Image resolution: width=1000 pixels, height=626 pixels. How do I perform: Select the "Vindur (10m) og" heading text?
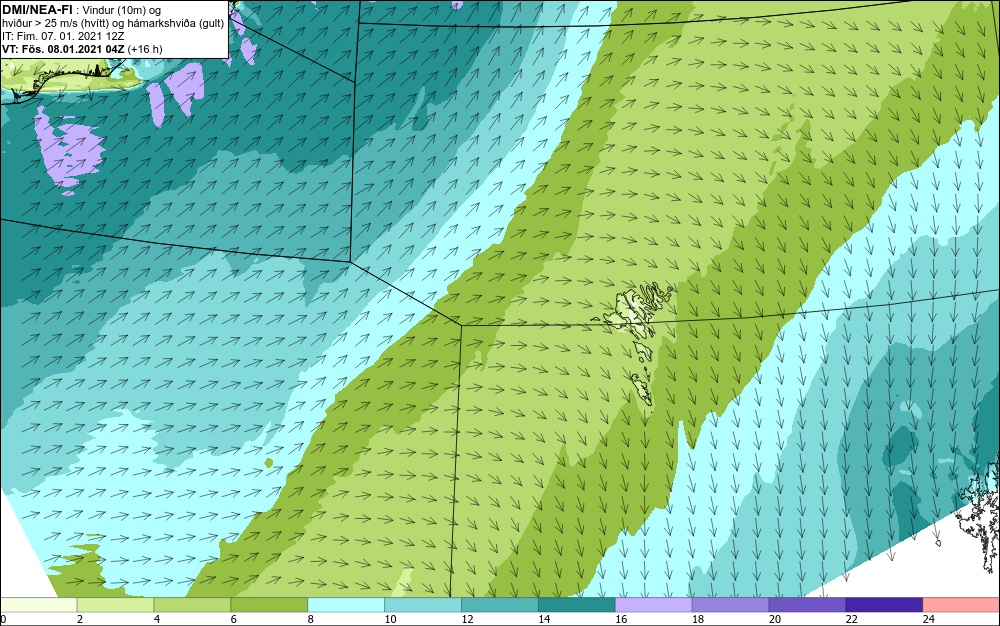coord(123,9)
